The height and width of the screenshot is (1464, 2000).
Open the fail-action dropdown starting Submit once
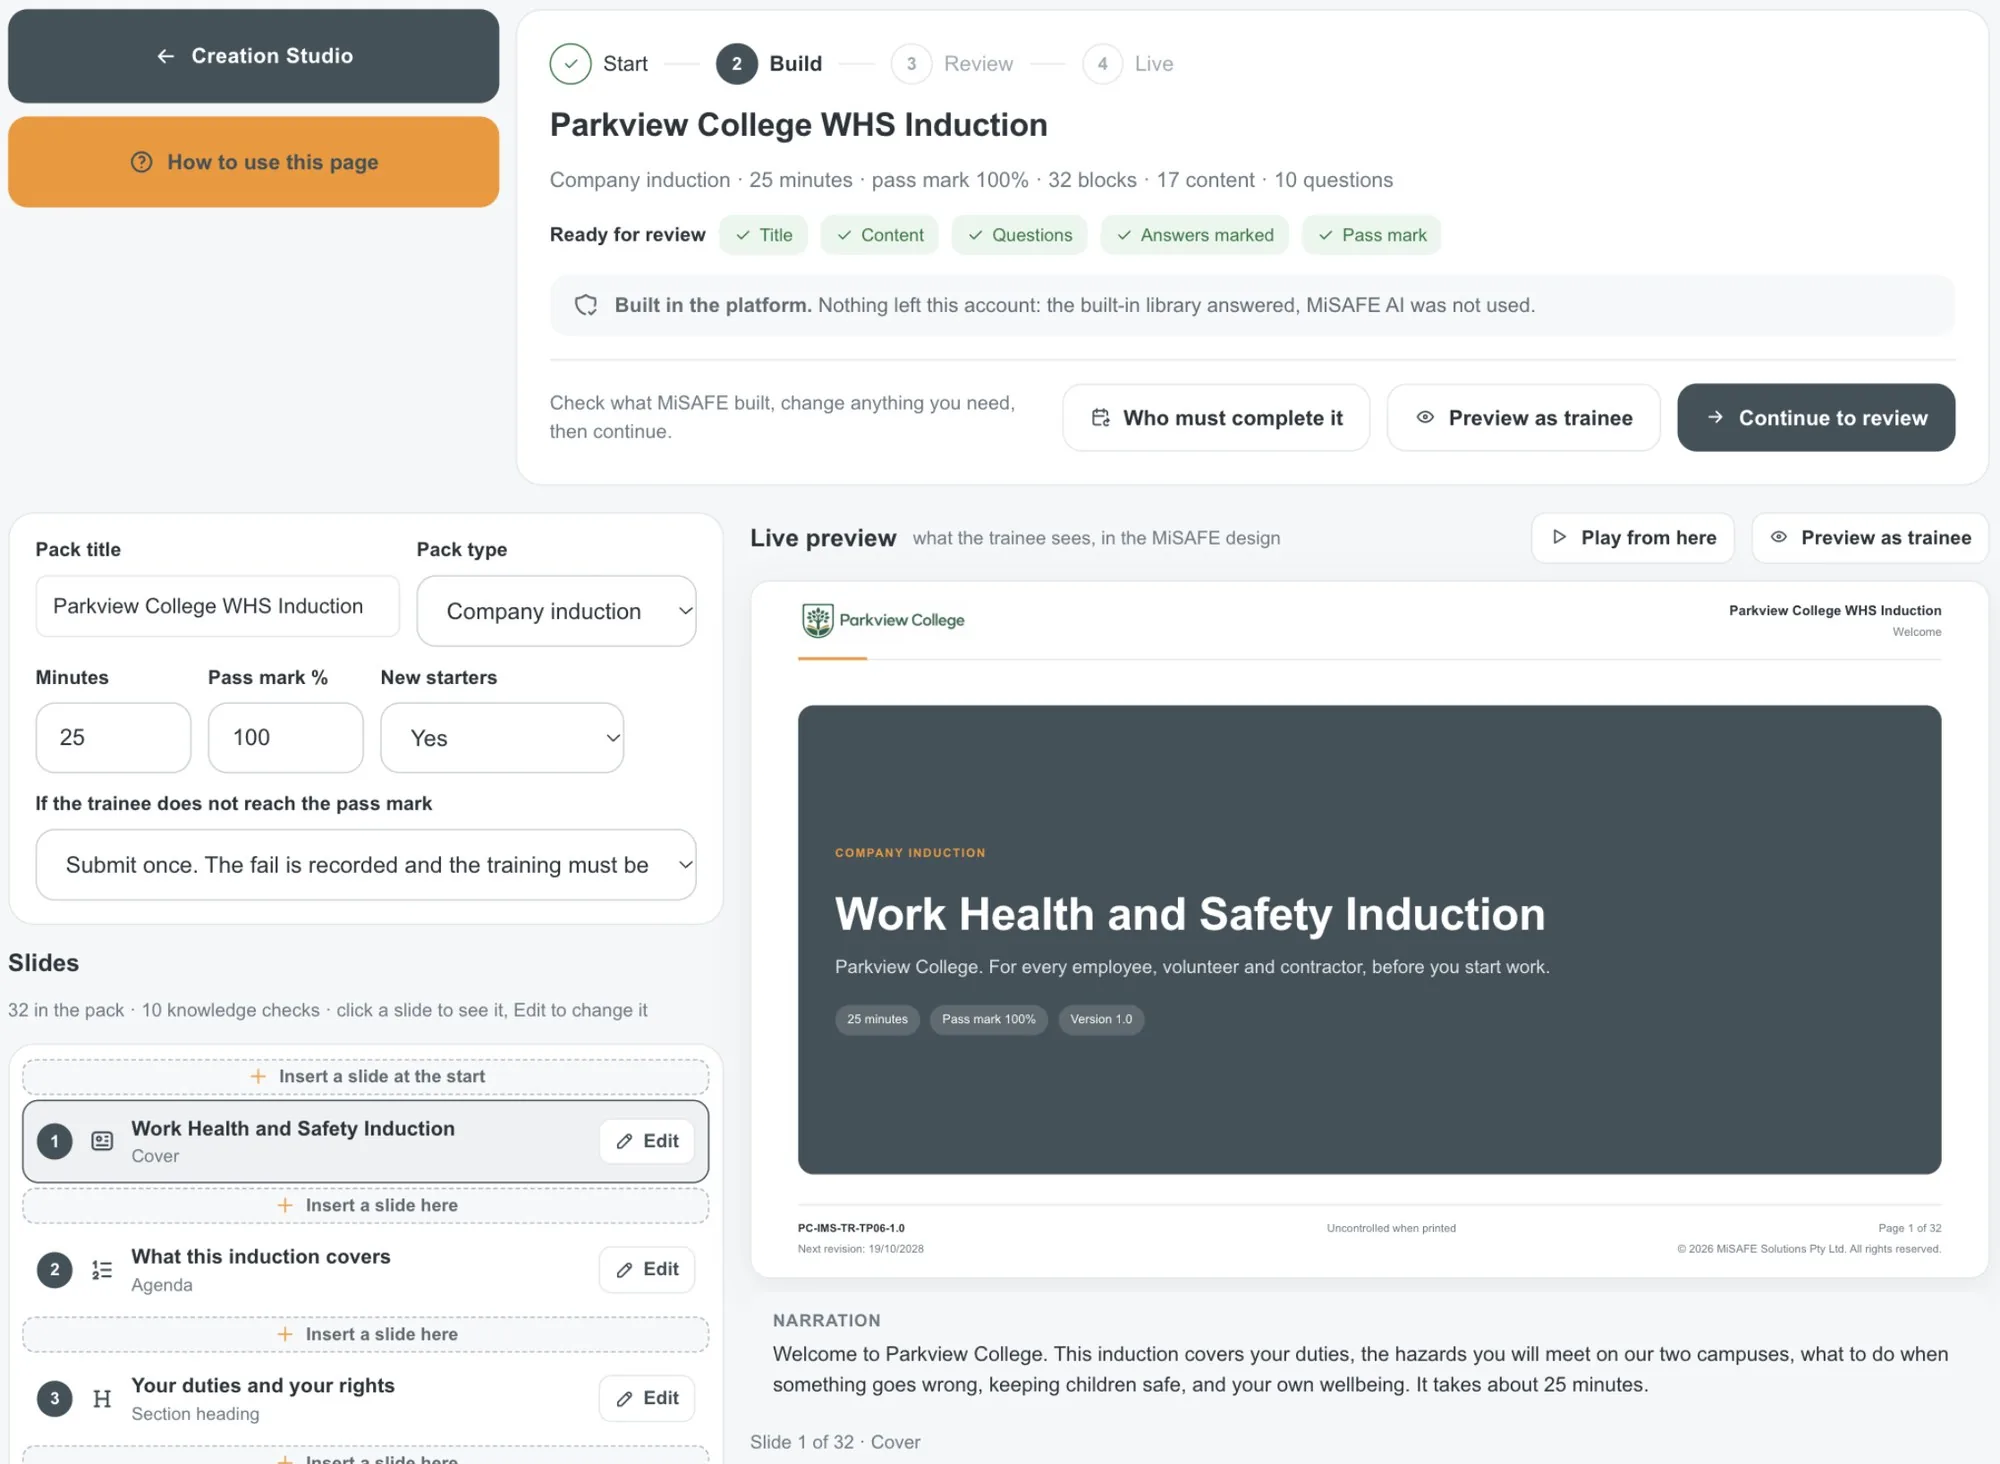(x=366, y=865)
